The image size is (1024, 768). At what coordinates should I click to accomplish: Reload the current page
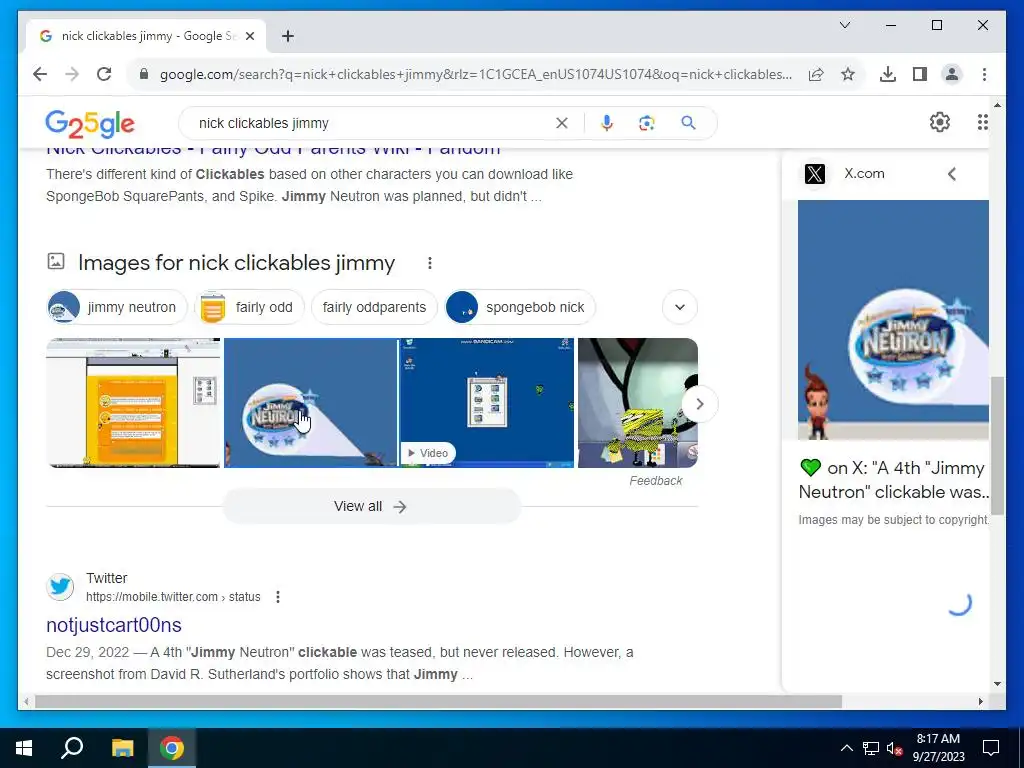click(x=104, y=74)
